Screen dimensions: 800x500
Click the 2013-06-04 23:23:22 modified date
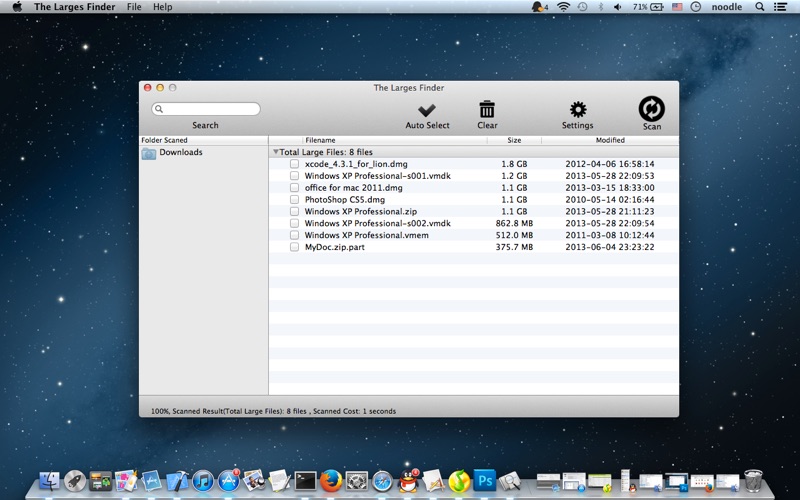click(610, 247)
